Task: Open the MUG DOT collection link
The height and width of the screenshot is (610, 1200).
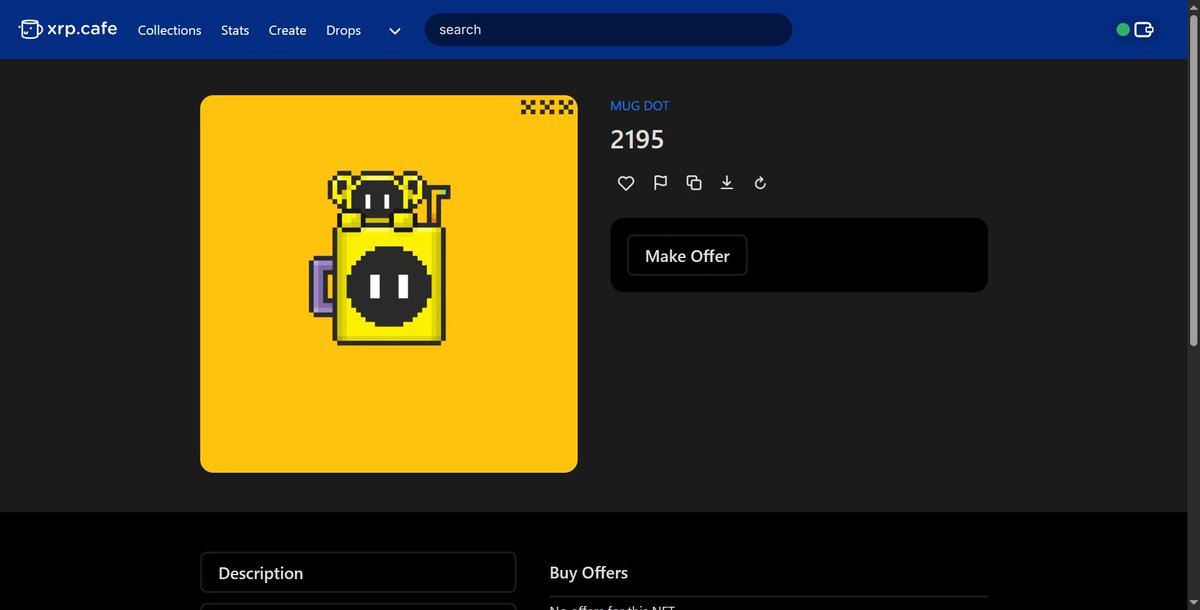Action: [640, 105]
